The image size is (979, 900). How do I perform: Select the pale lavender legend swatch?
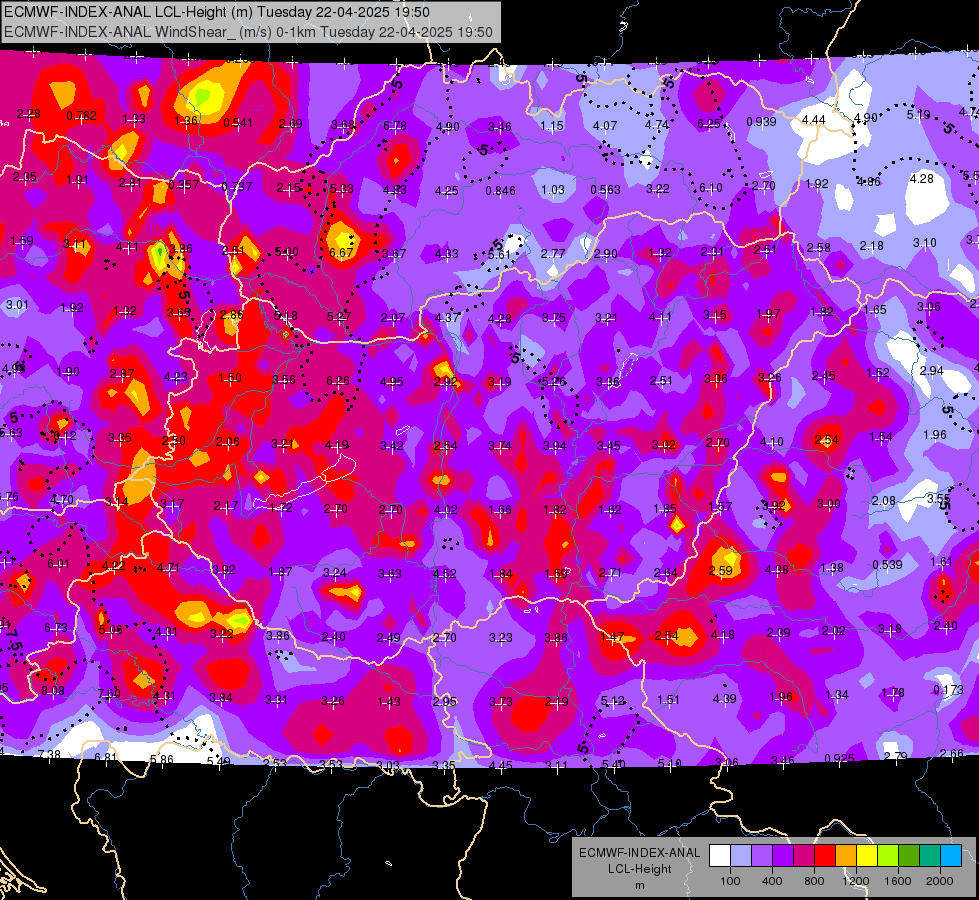point(740,856)
